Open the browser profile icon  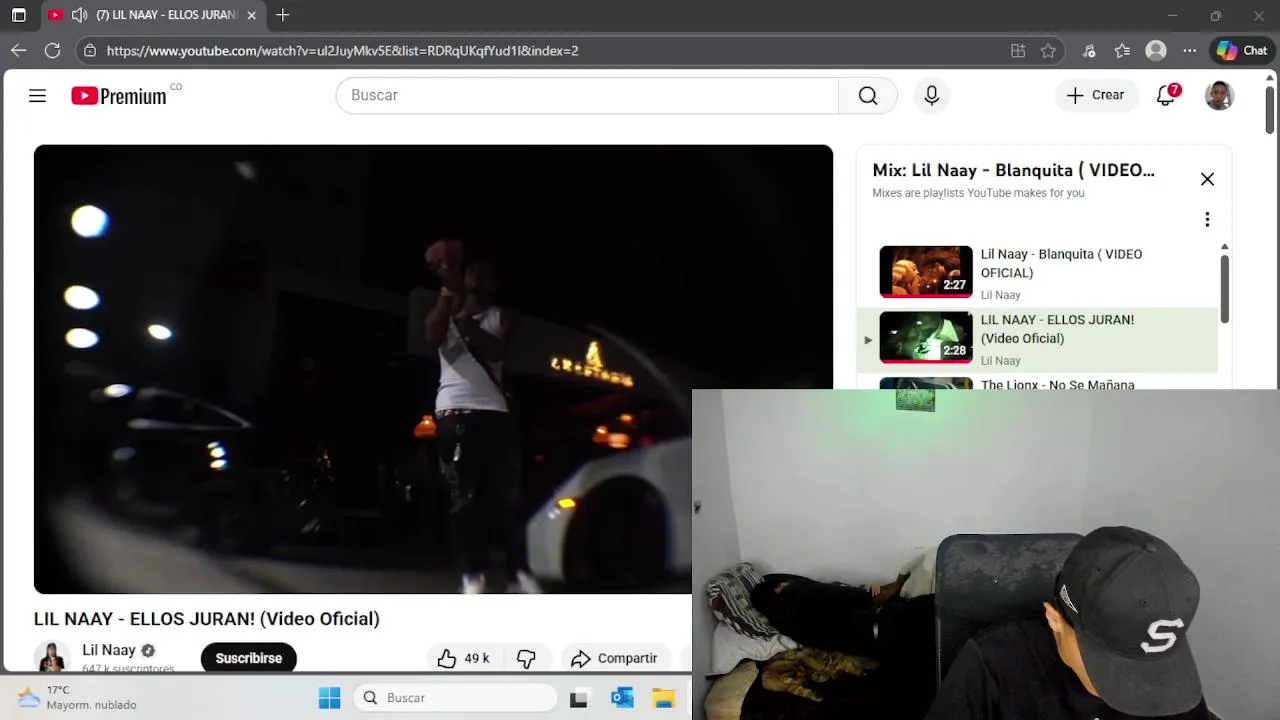pyautogui.click(x=1156, y=50)
